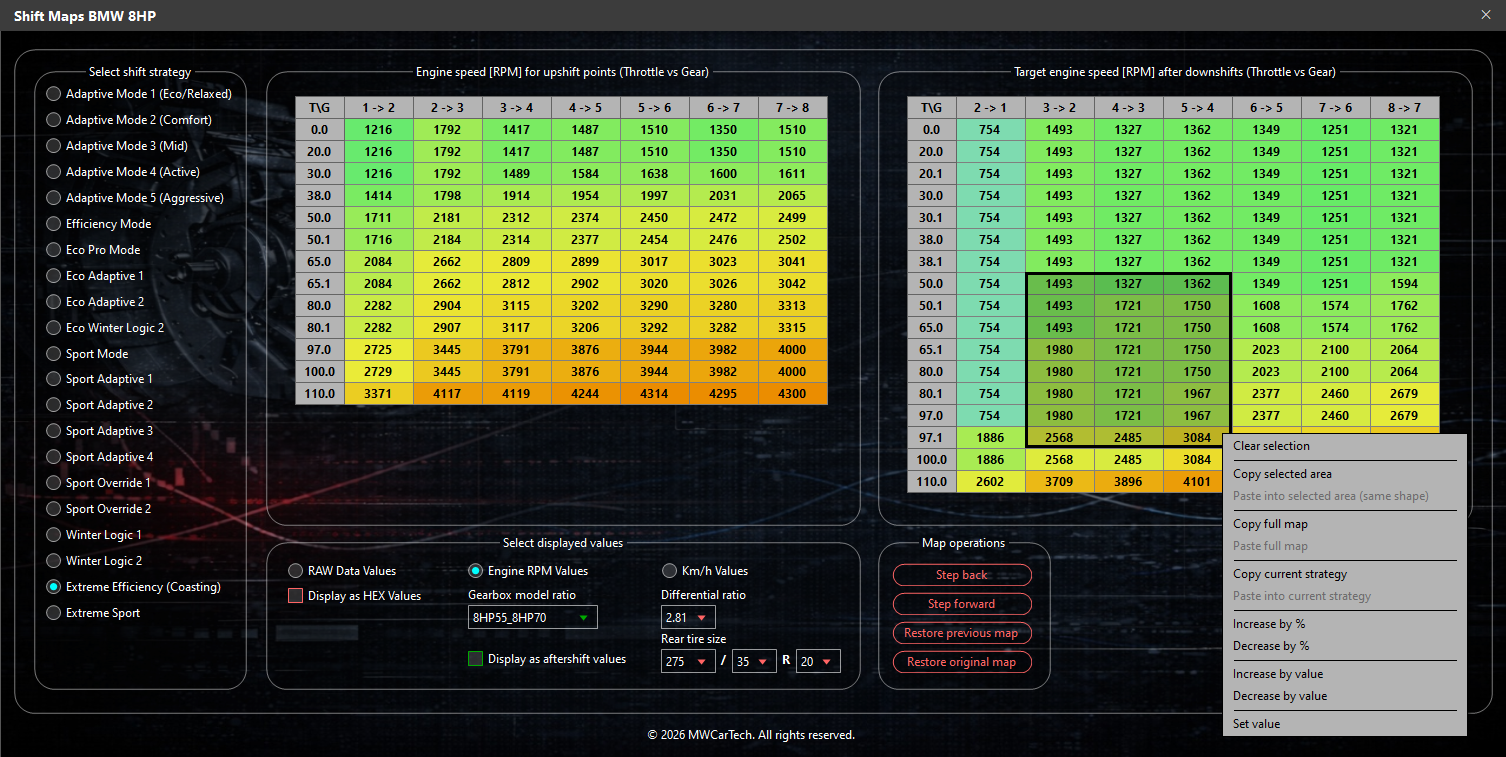The width and height of the screenshot is (1506, 757).
Task: Click the 110.0 throttle row upshift cell 3371
Action: [378, 393]
